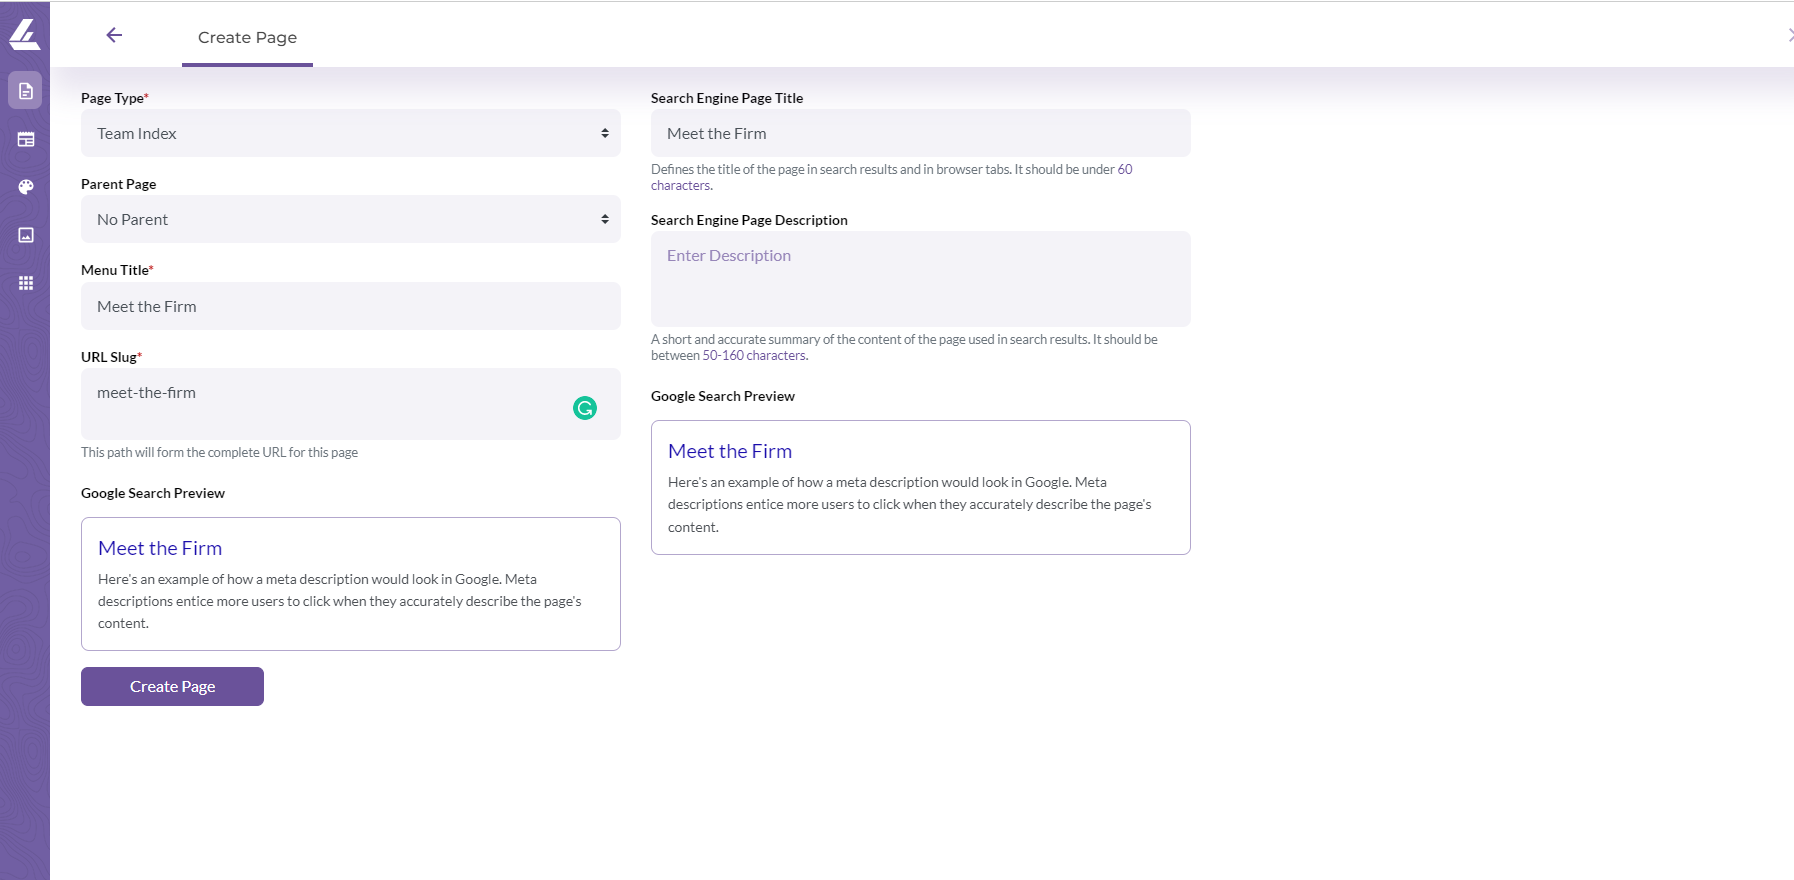Image resolution: width=1794 pixels, height=880 pixels.
Task: Click the 50-160 characters hint text
Action: point(755,356)
